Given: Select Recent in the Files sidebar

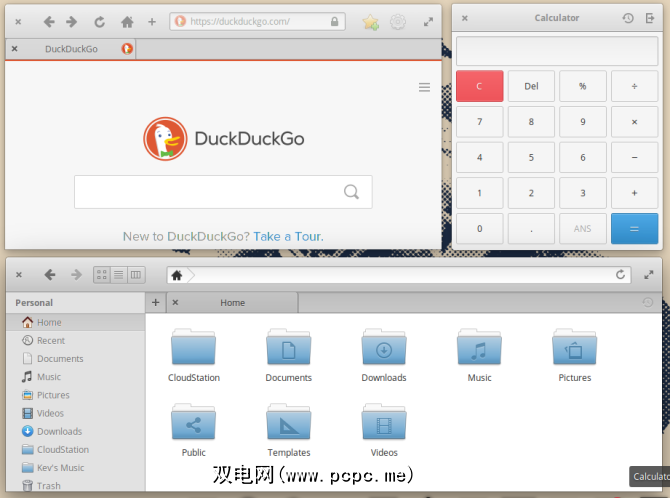Looking at the screenshot, I should [76, 341].
